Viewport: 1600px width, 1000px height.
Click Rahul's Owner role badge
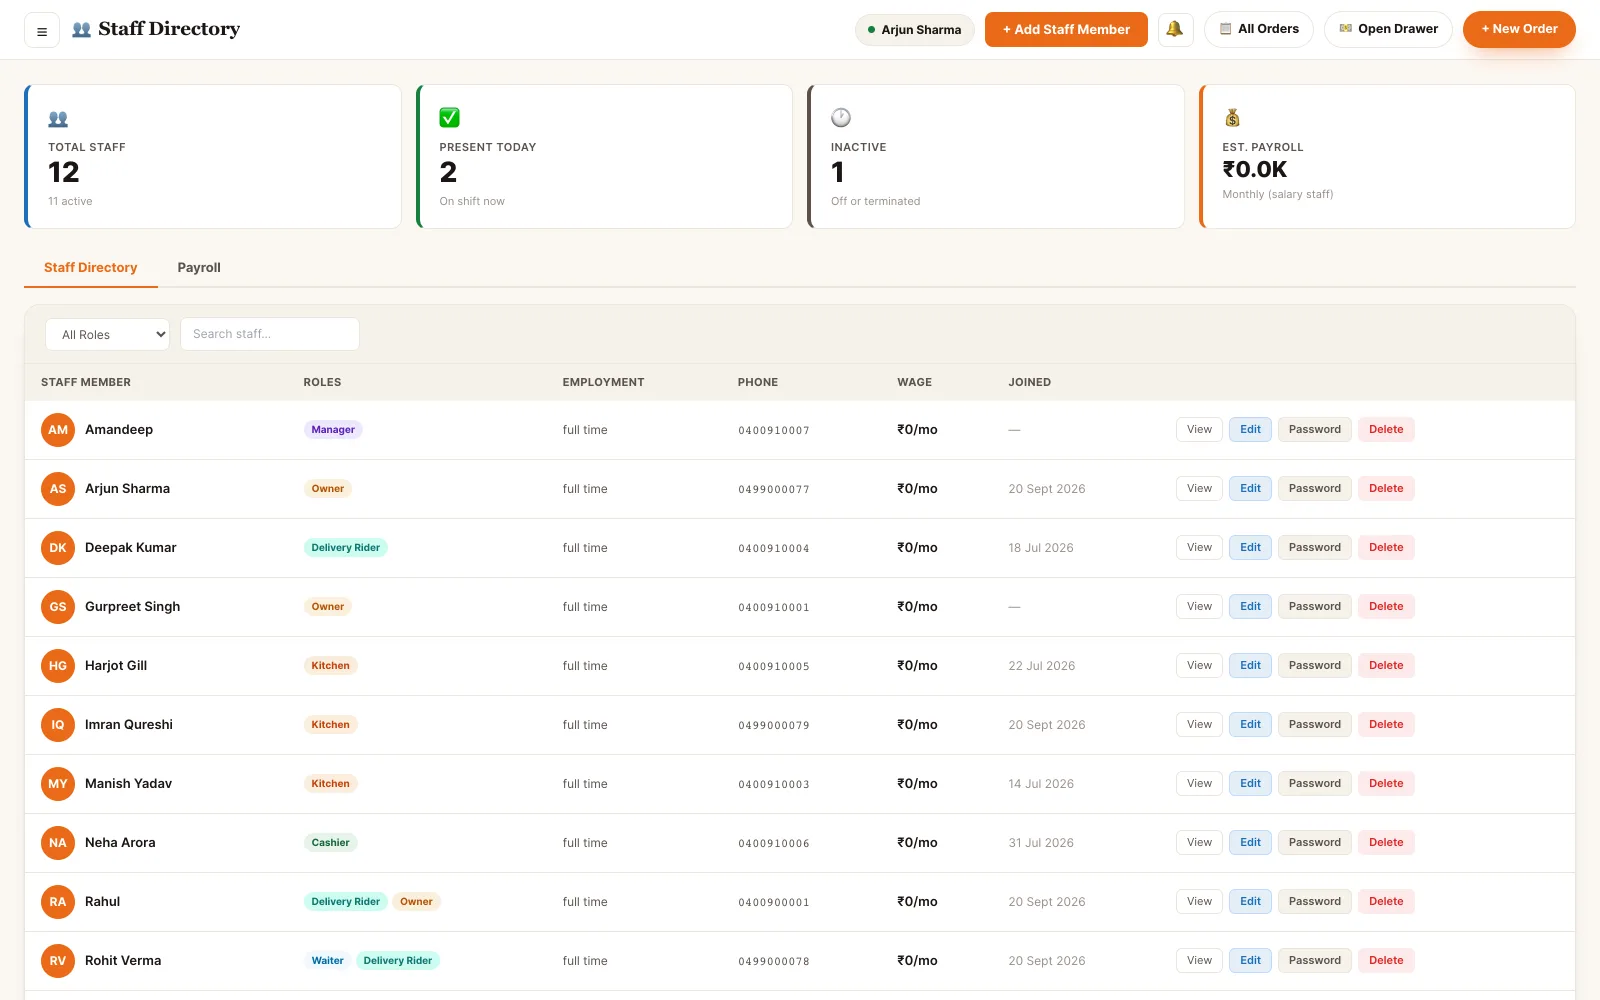pyautogui.click(x=416, y=902)
